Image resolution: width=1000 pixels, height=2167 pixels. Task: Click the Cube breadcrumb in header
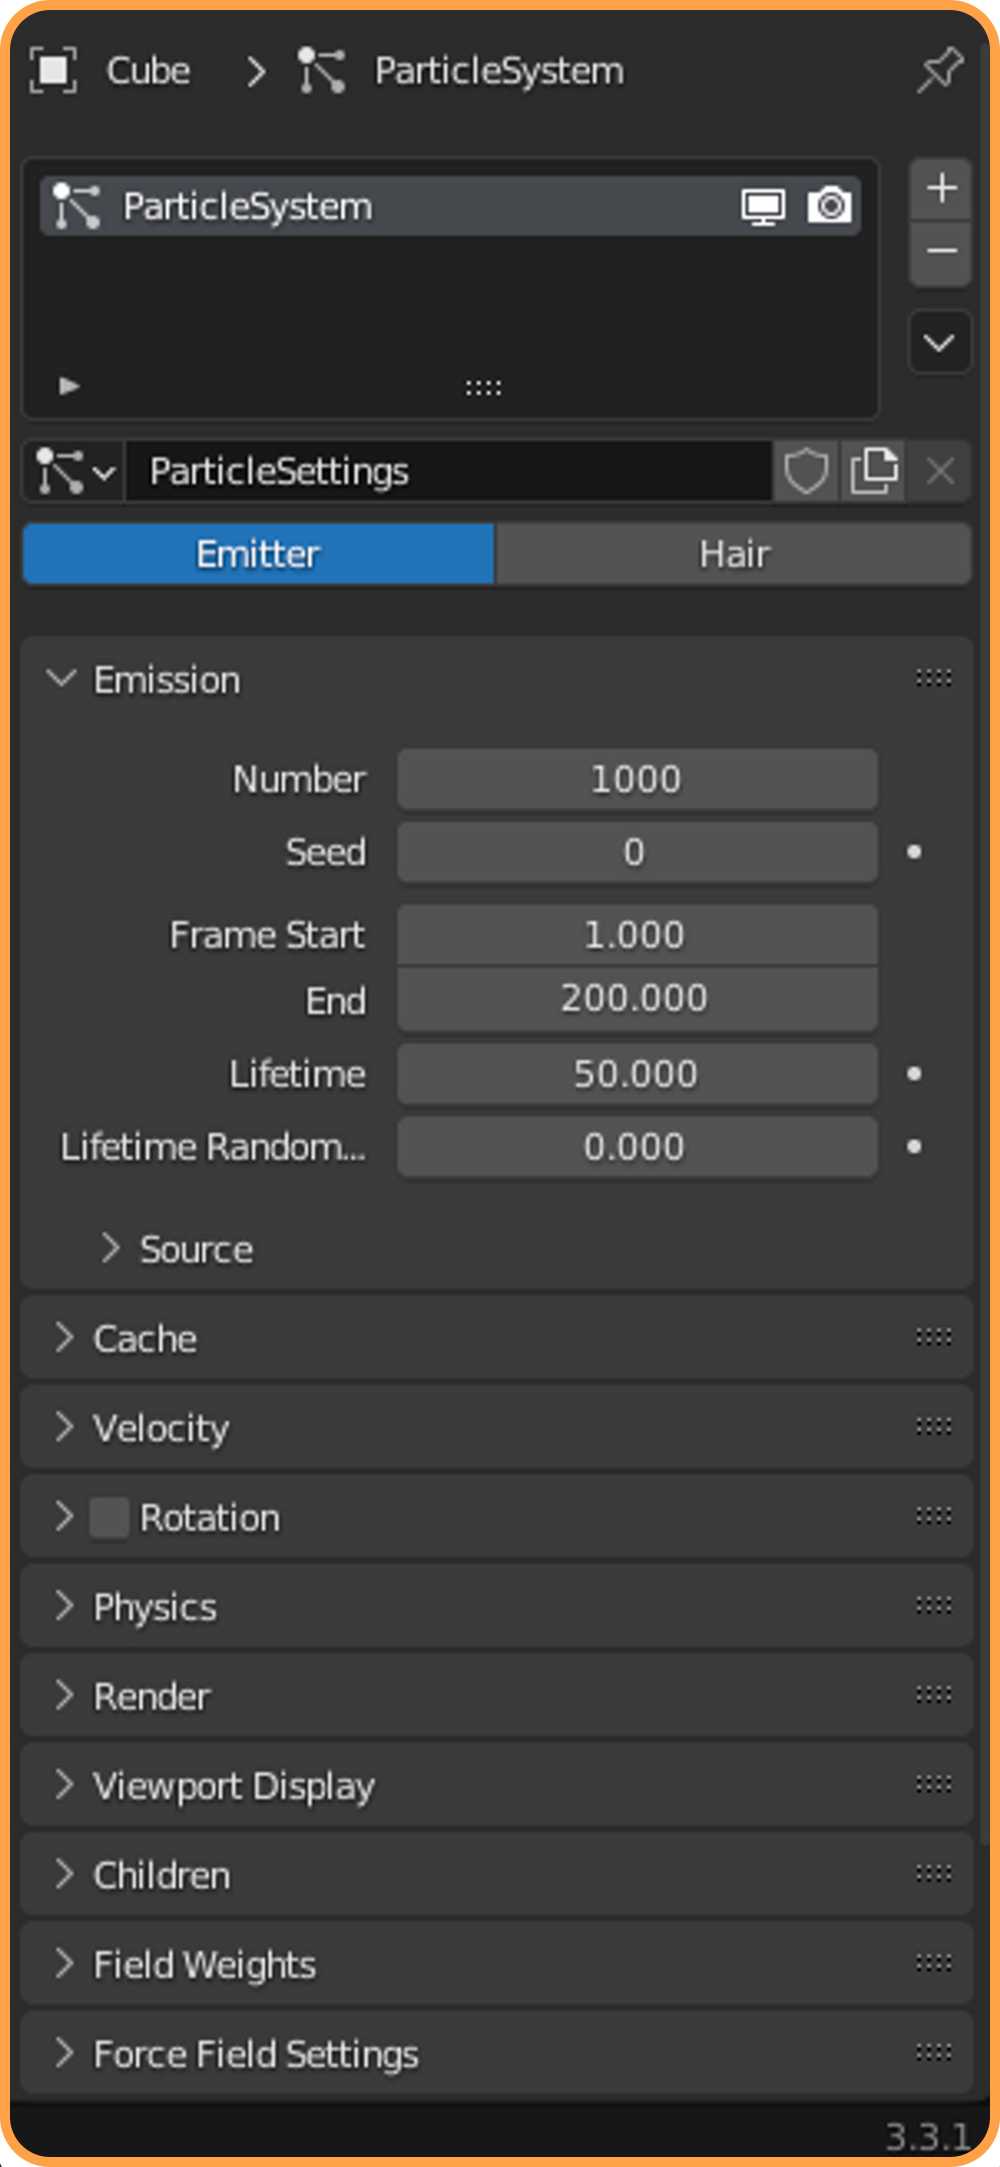pyautogui.click(x=148, y=71)
